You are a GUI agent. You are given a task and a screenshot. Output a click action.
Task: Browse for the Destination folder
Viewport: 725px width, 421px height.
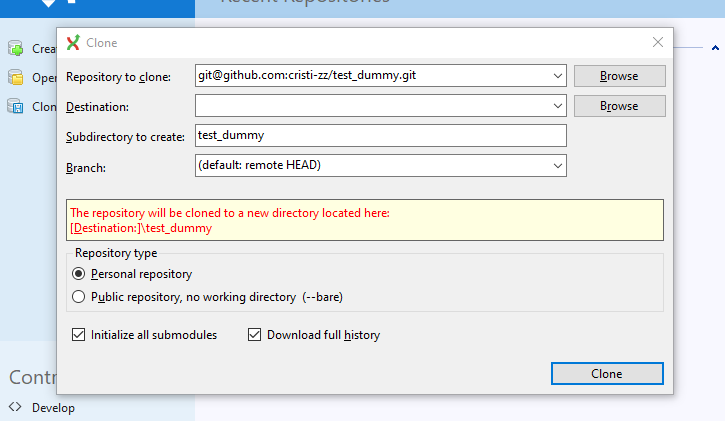pyautogui.click(x=619, y=106)
